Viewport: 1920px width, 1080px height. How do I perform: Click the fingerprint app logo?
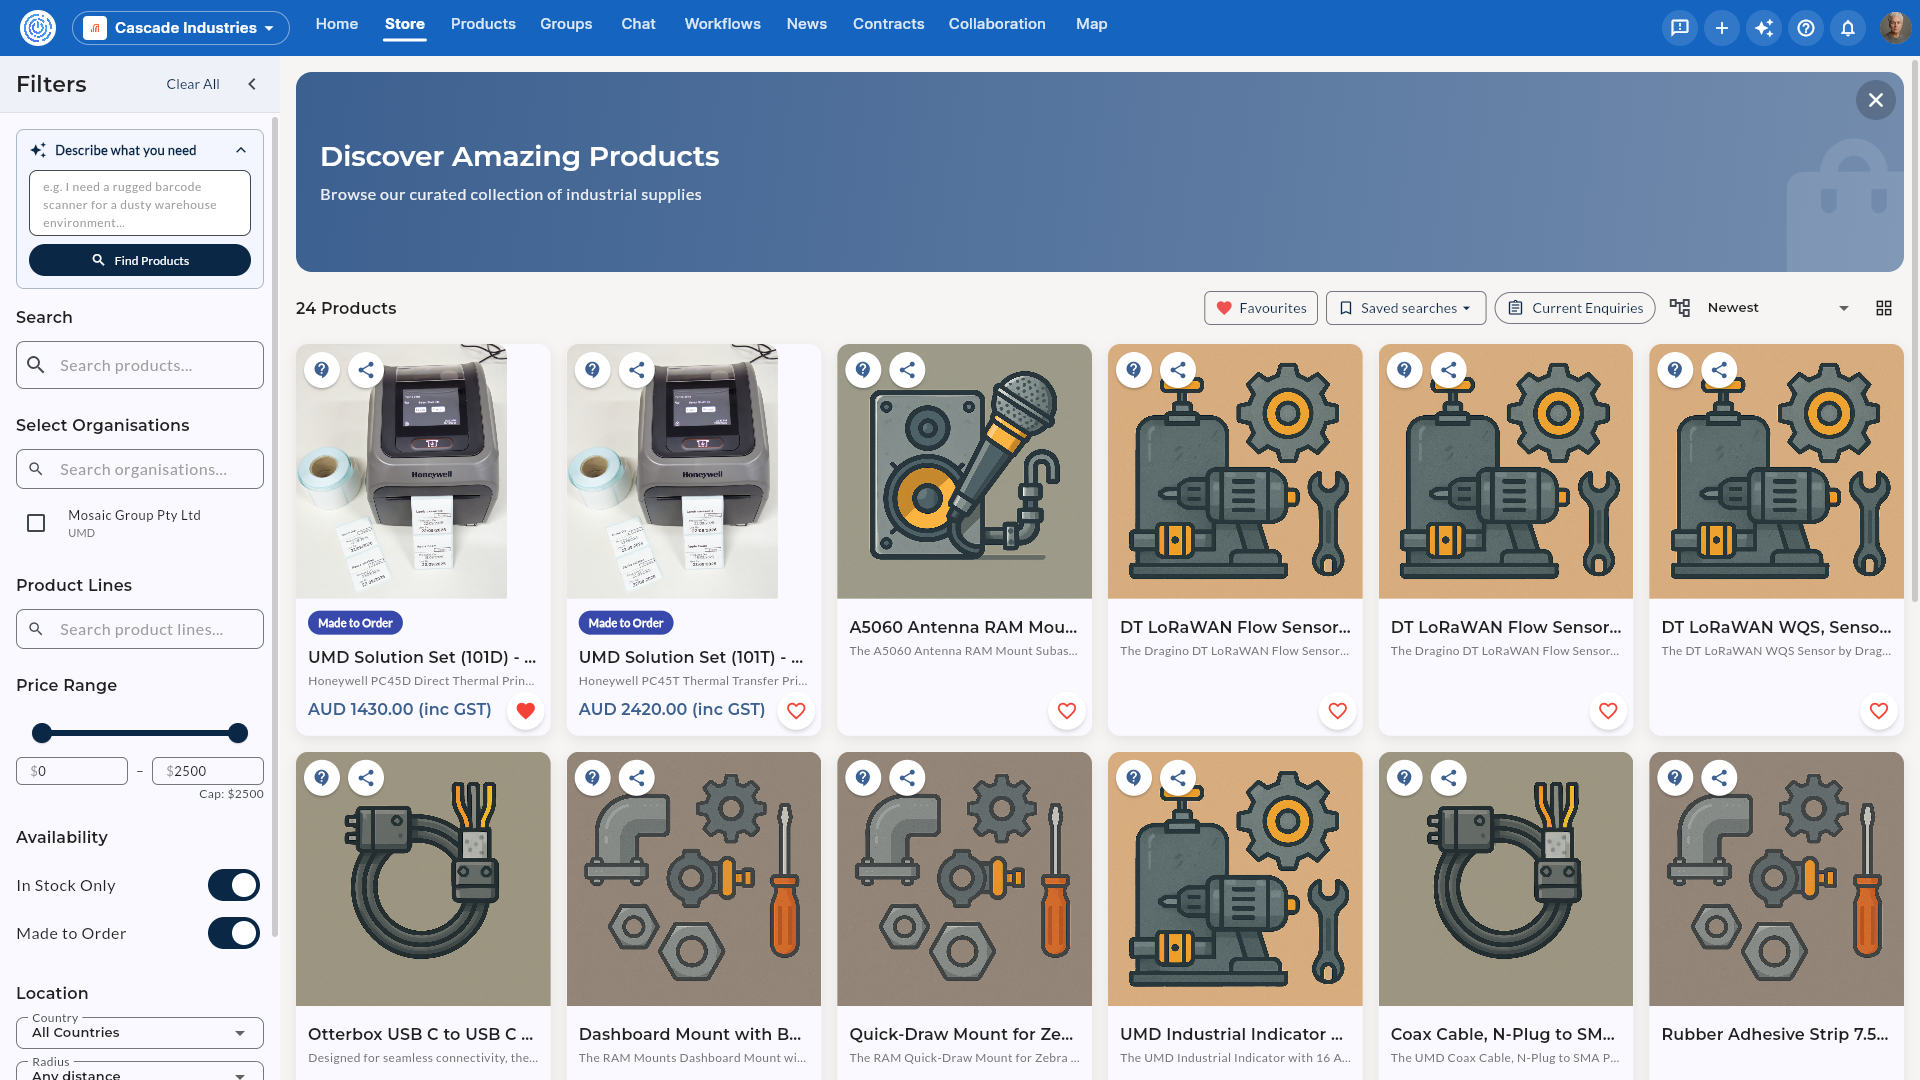point(38,28)
